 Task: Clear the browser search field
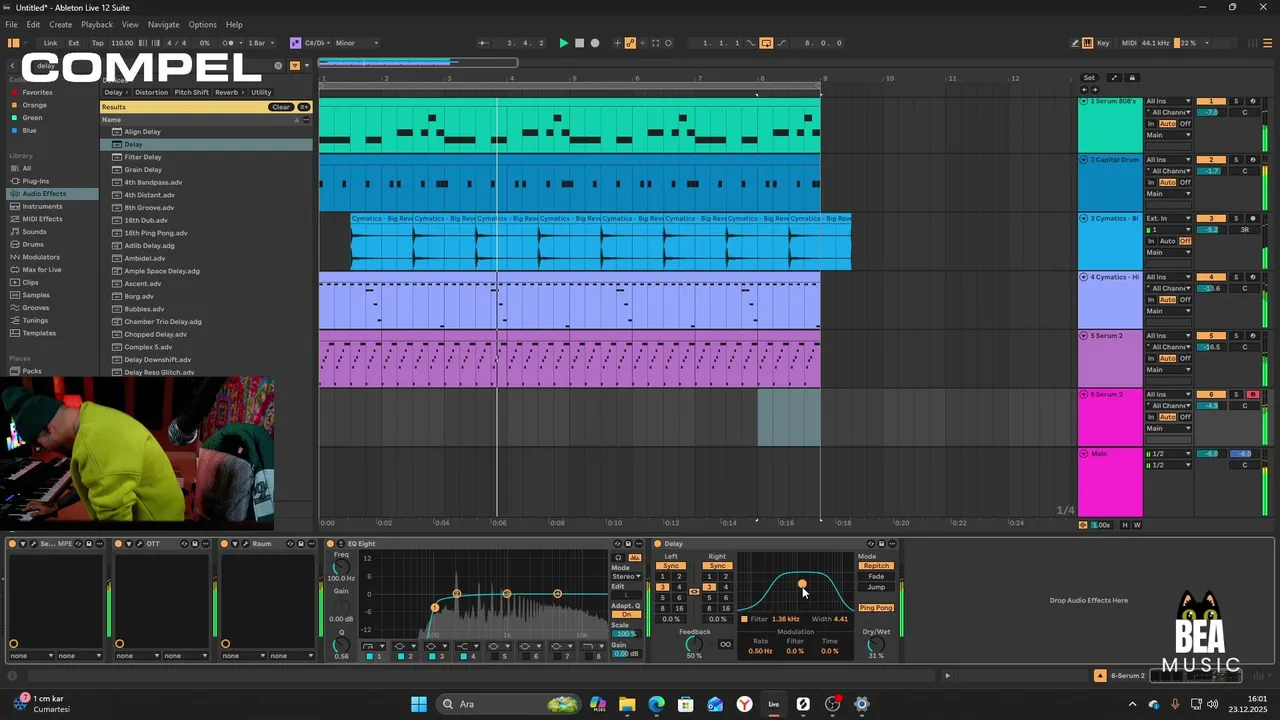[278, 66]
